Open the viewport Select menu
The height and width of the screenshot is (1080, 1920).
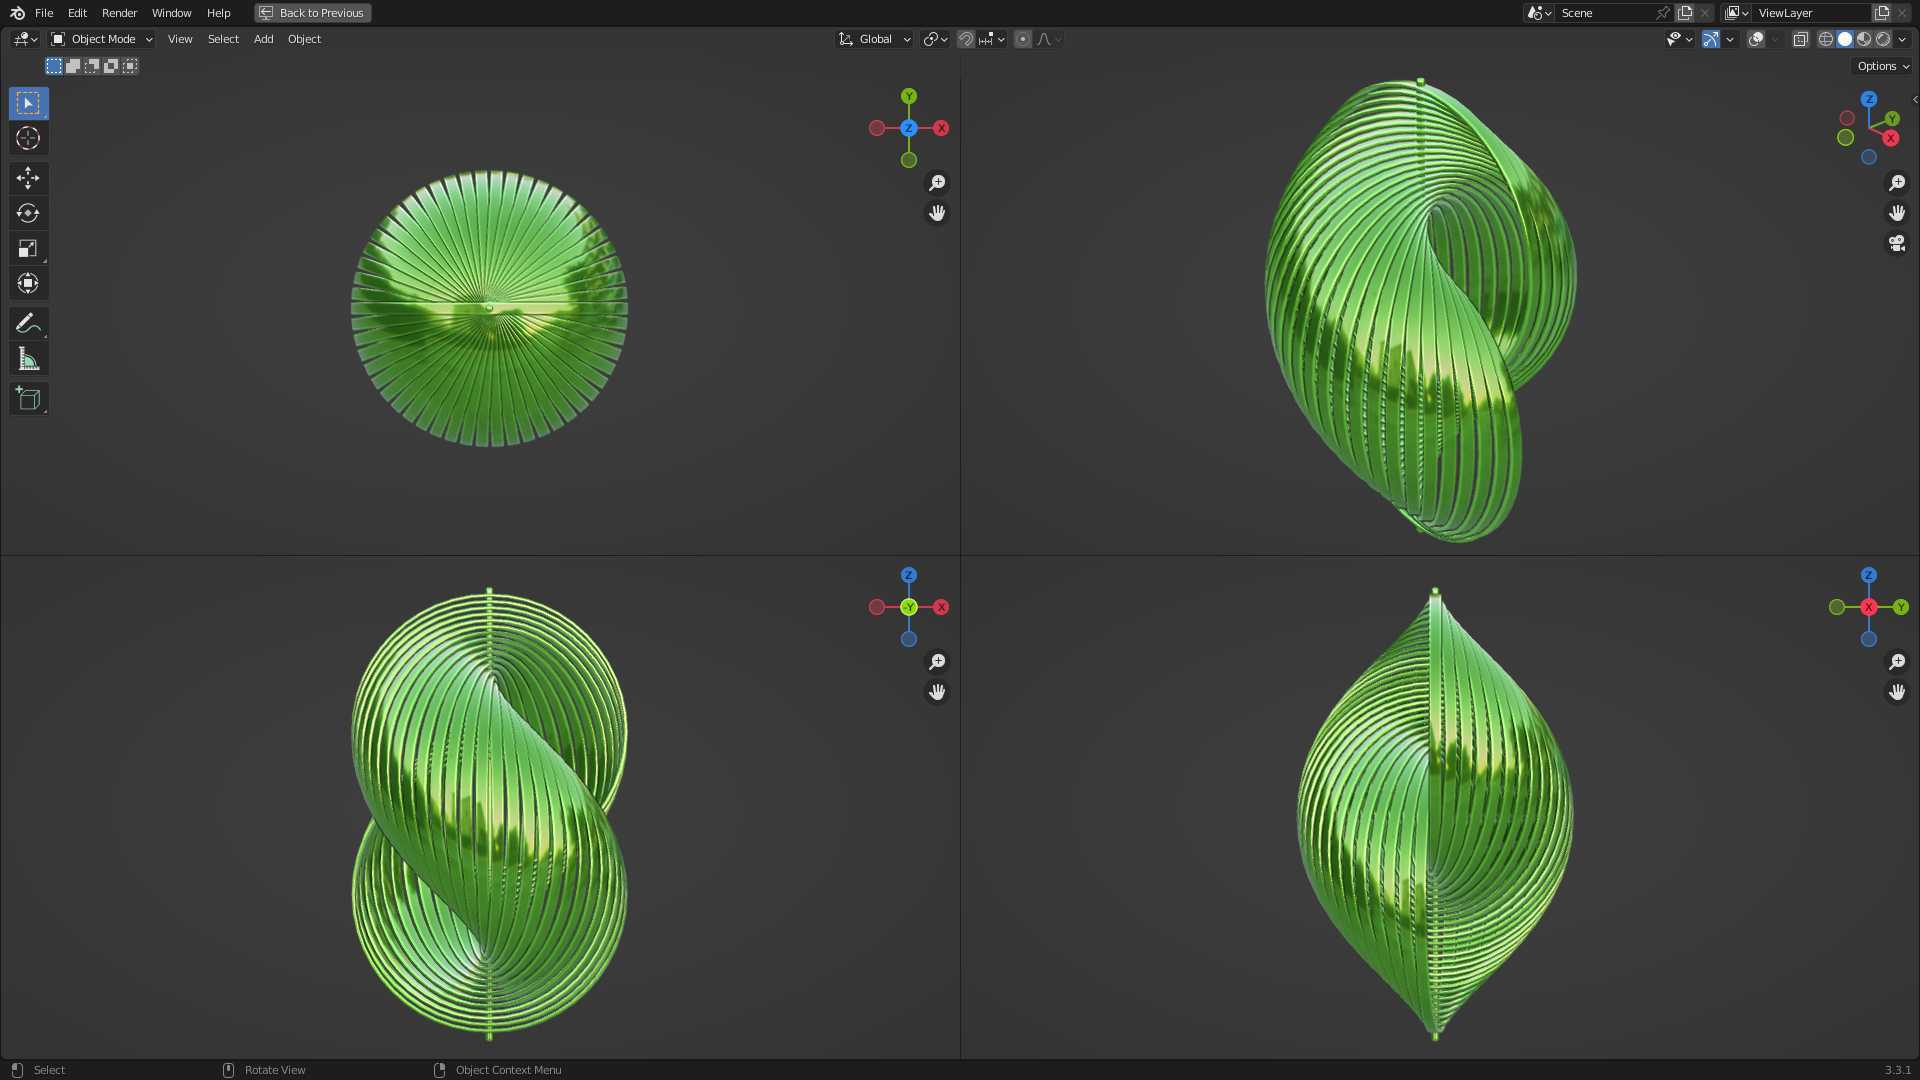[223, 39]
